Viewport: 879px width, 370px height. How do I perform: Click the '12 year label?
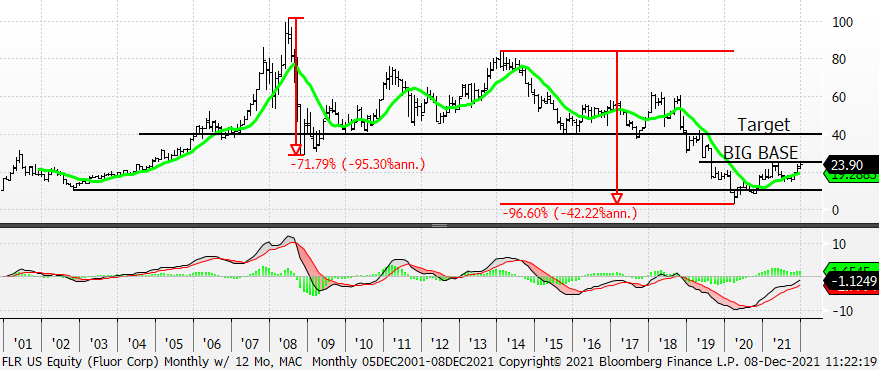pos(440,343)
